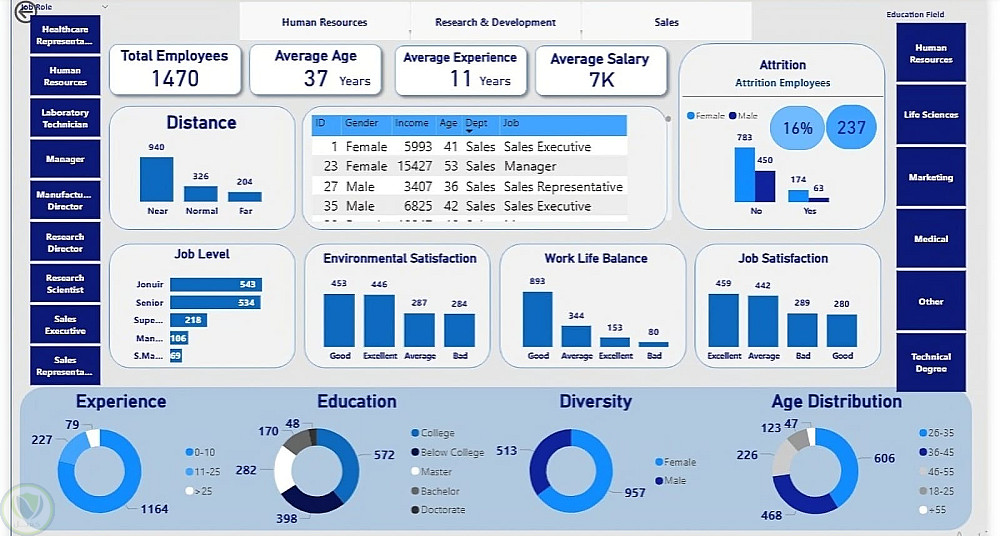
Task: Click Below College legend marker
Action: 416,452
